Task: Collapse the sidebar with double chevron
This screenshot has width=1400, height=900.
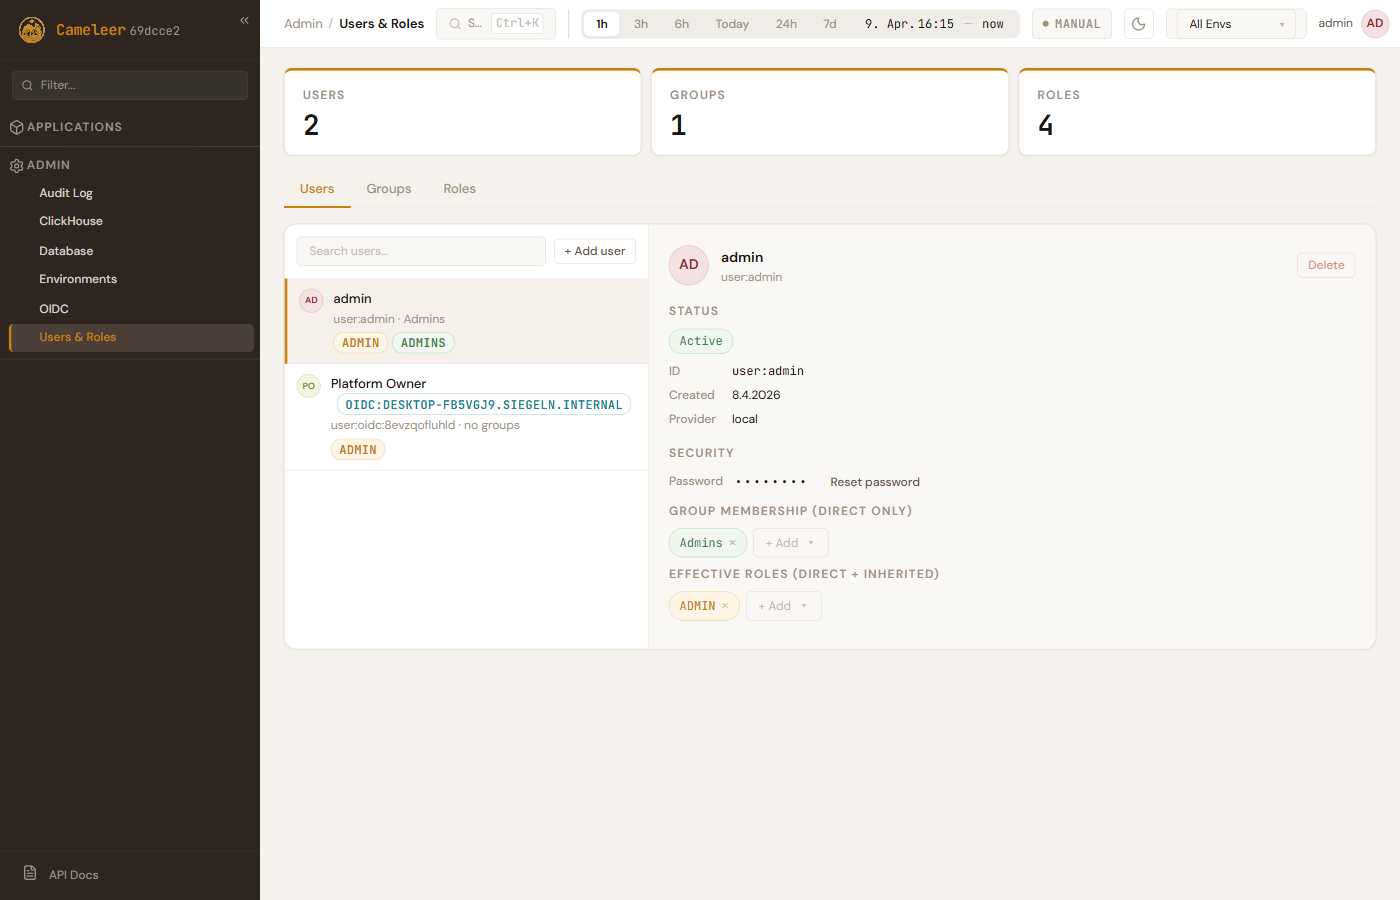Action: pyautogui.click(x=244, y=20)
